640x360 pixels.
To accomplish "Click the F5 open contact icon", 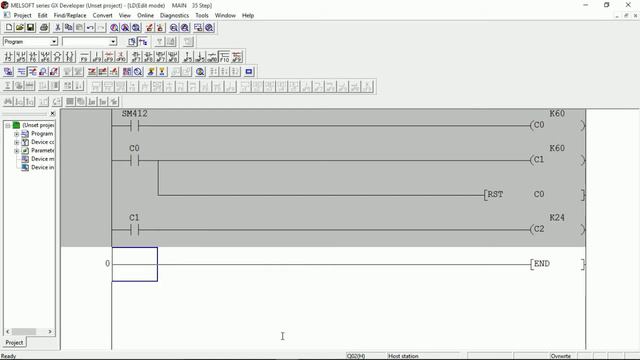I will click(8, 57).
